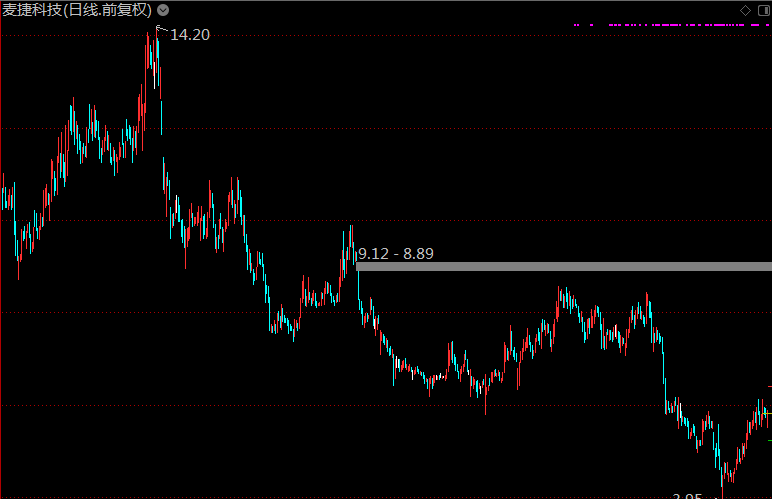This screenshot has height=499, width=772.
Task: Select the green tick marker on the right edge
Action: (768, 439)
